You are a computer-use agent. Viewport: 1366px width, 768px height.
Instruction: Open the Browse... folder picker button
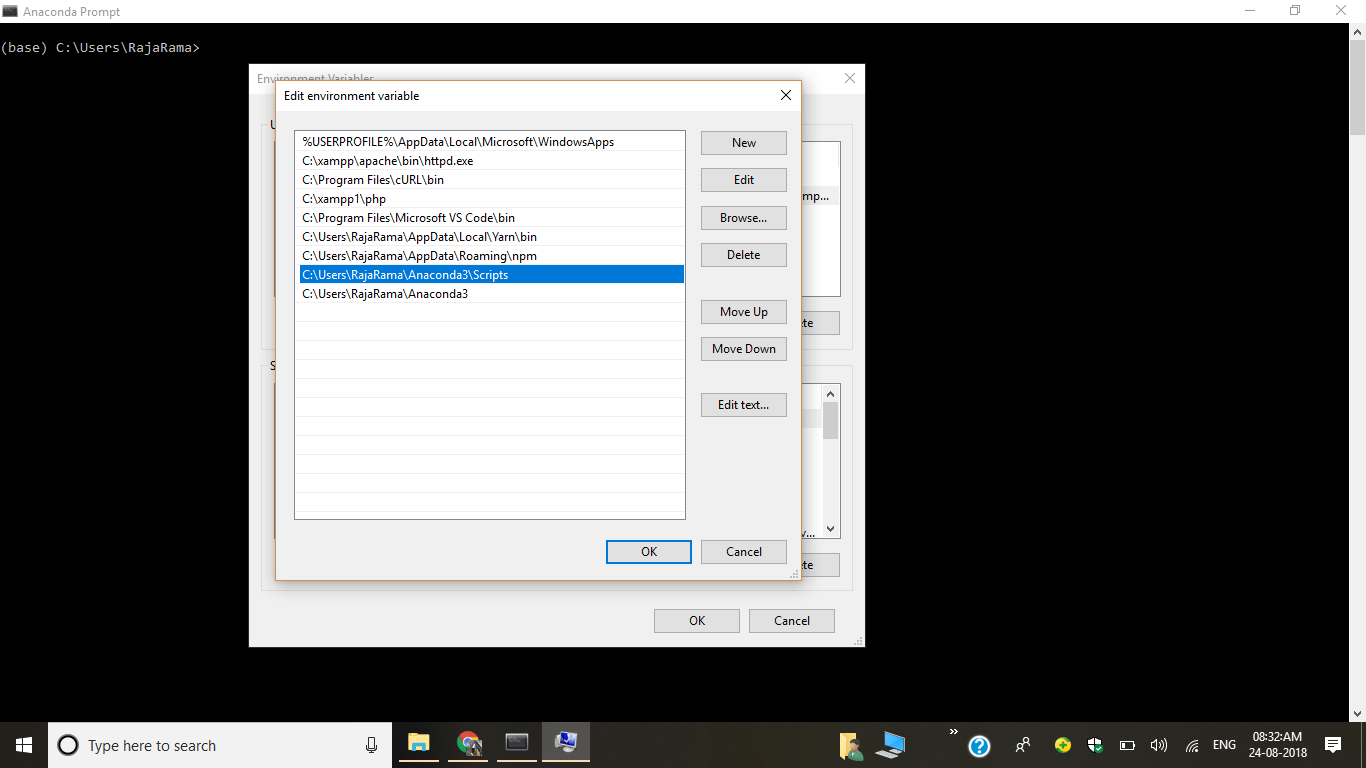tap(743, 218)
